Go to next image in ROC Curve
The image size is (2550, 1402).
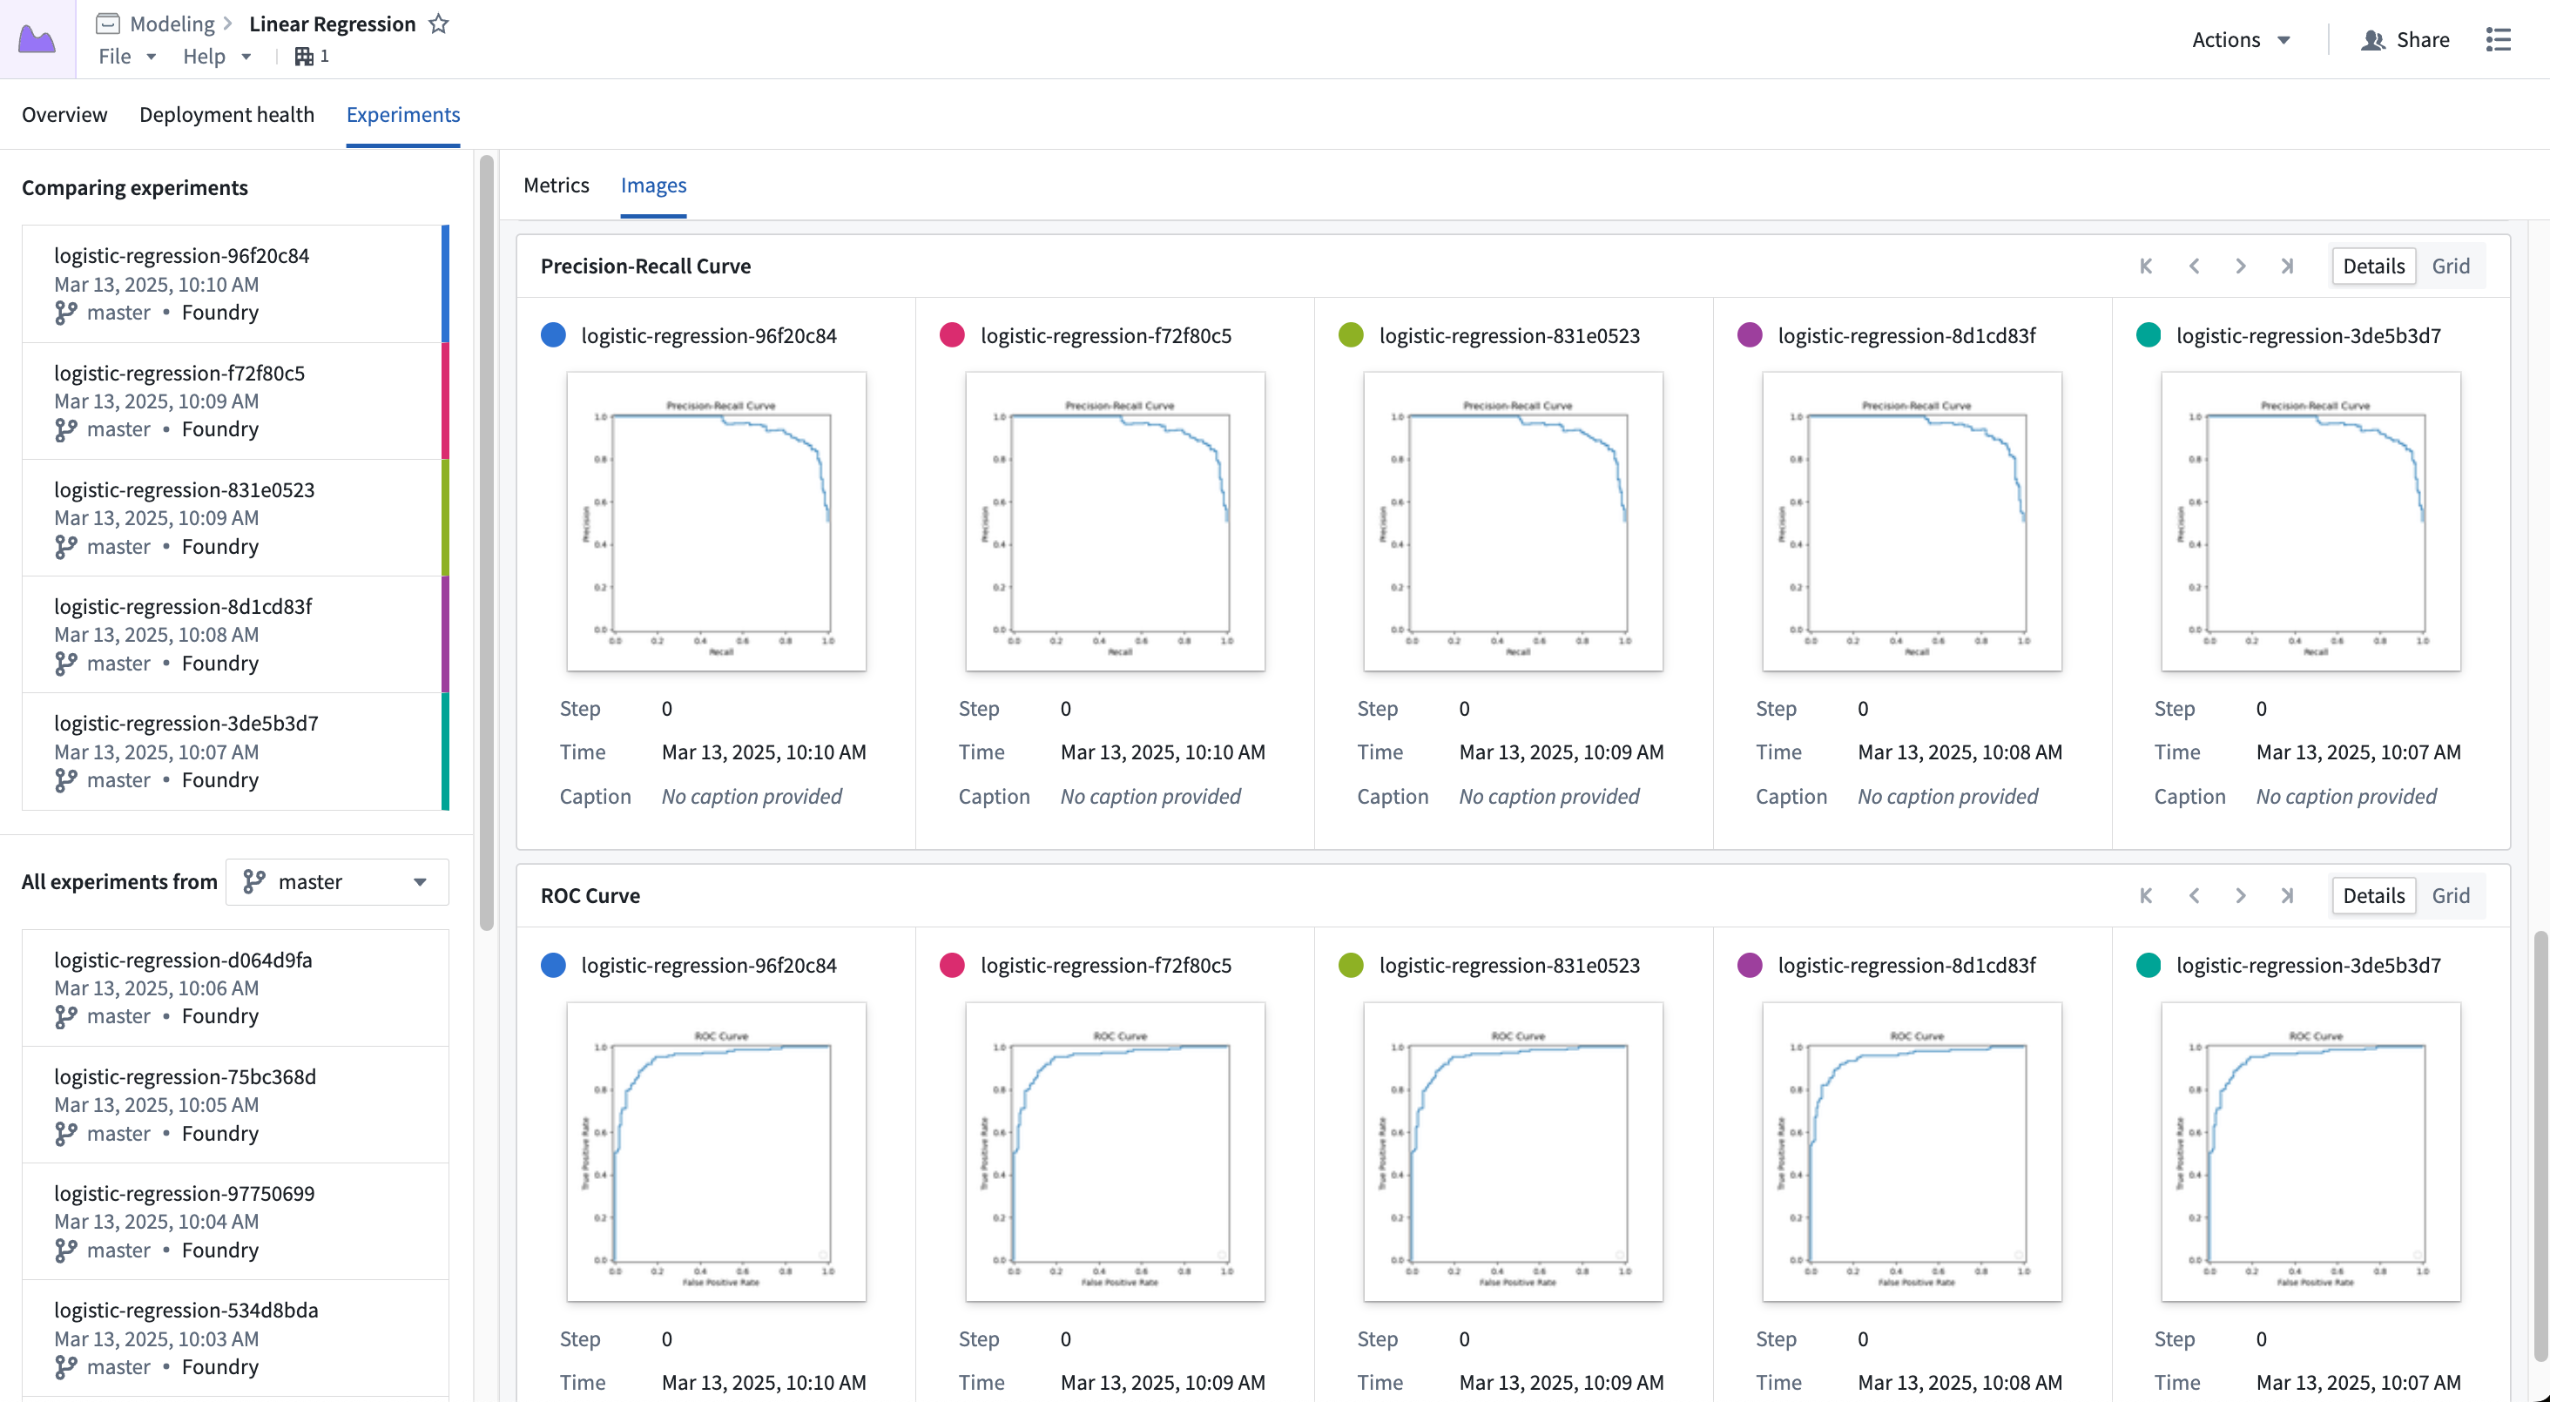[2240, 895]
